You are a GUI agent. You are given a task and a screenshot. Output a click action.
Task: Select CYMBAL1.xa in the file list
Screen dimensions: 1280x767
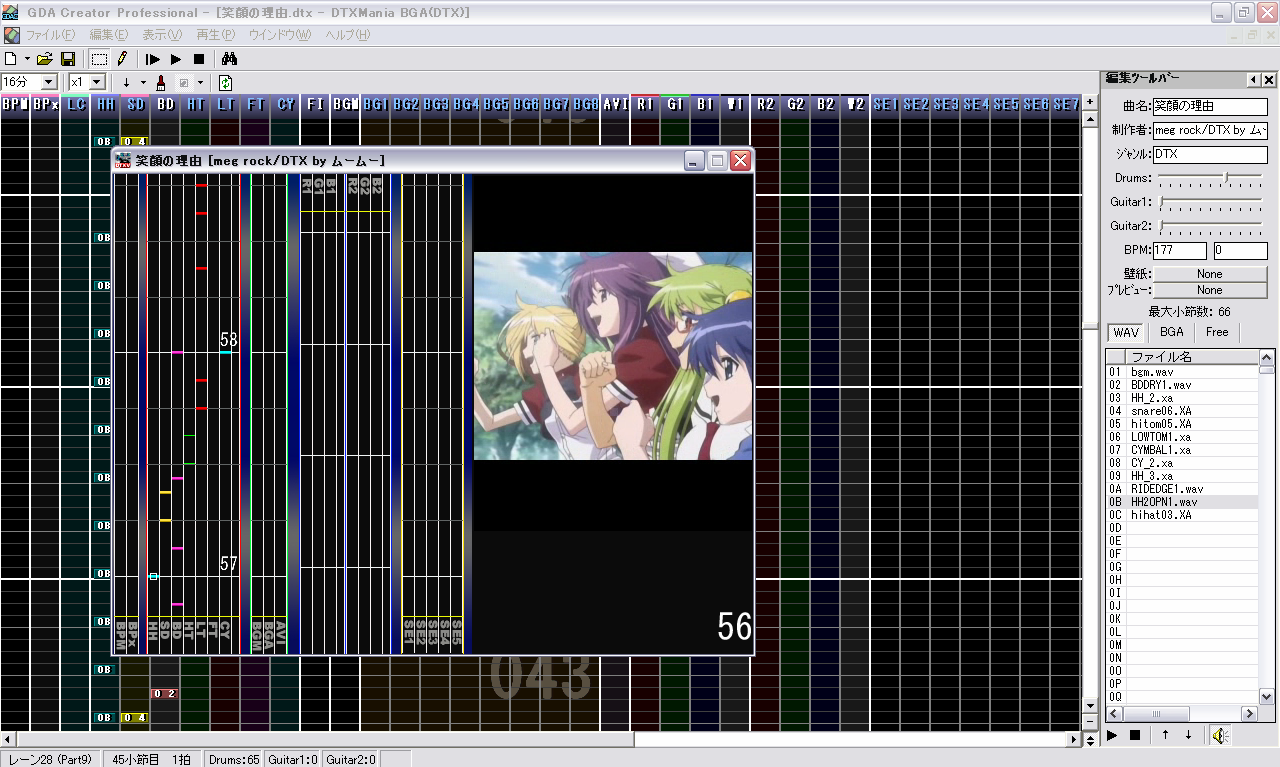(1182, 450)
